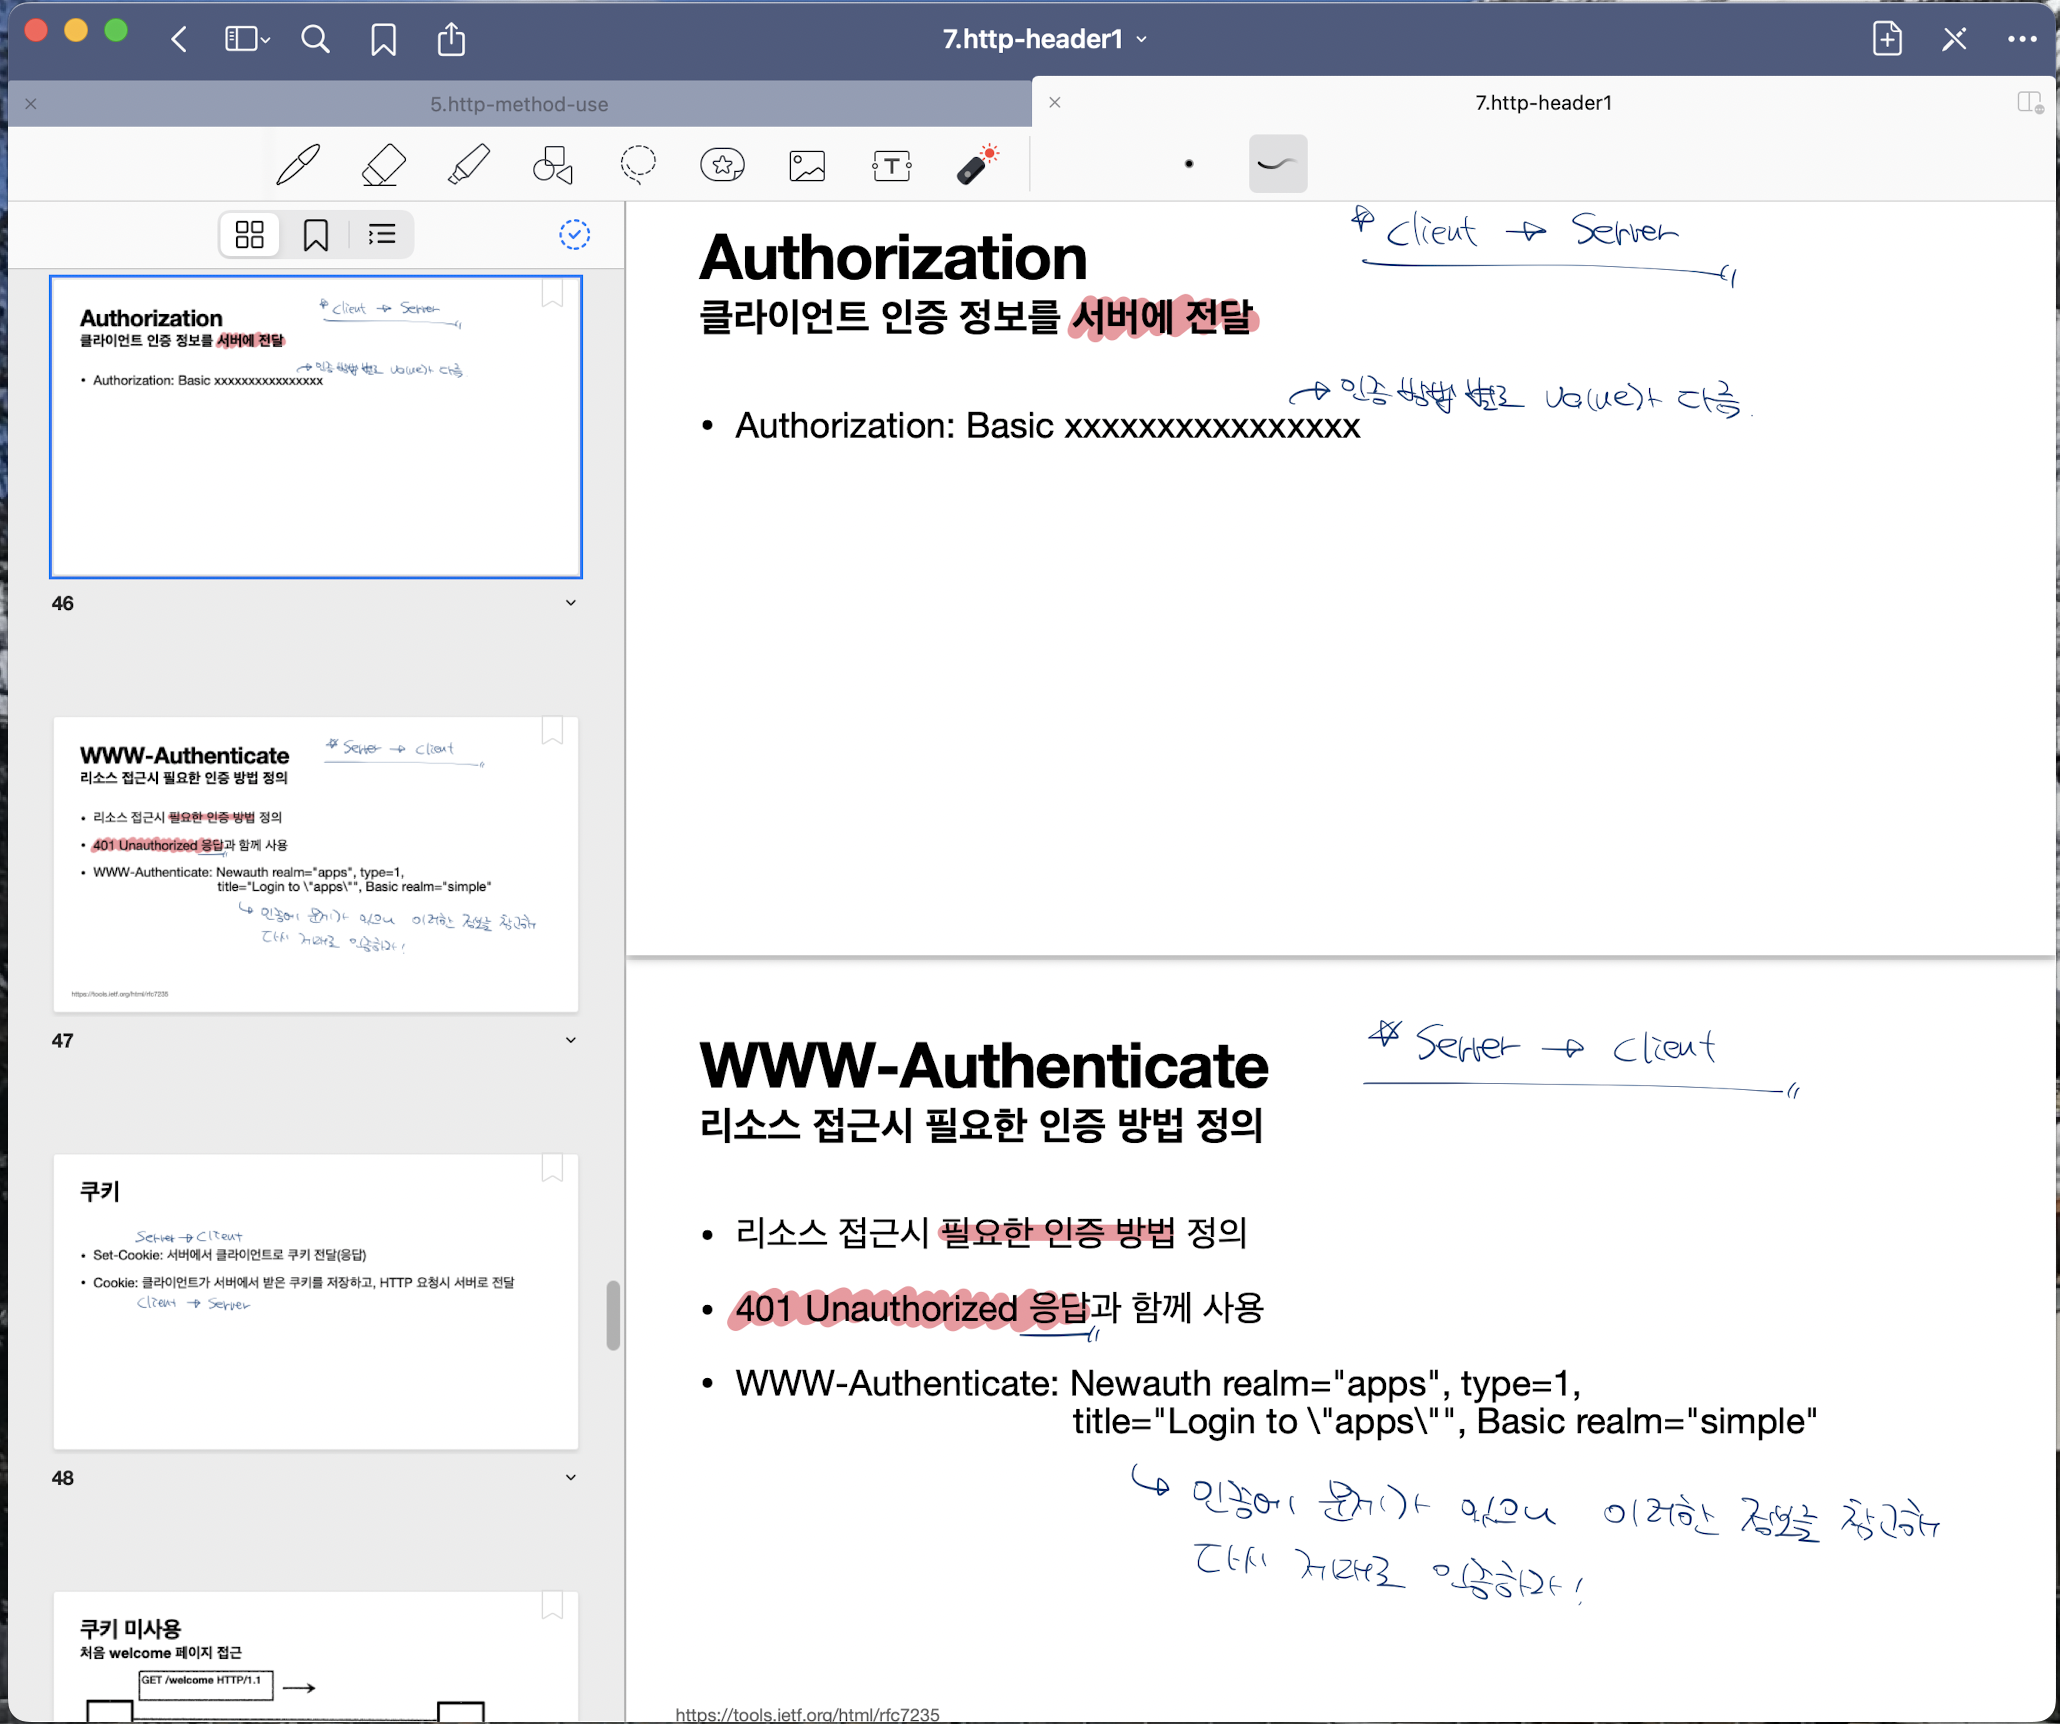Select the Shapes tool
The image size is (2060, 1724).
click(553, 165)
